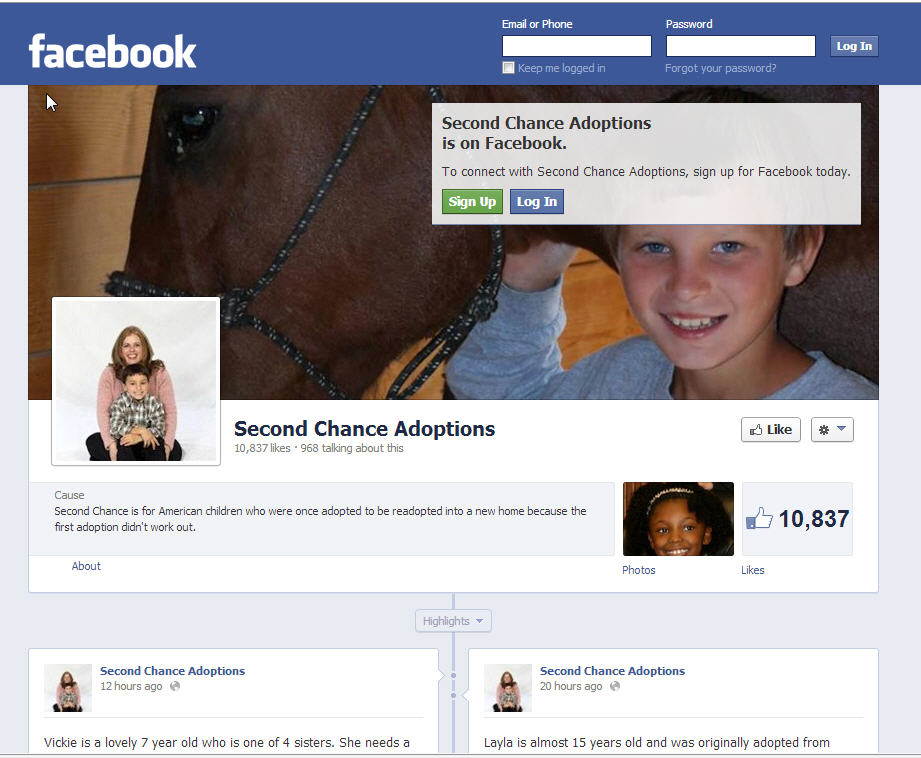
Task: Toggle the Keep me logged in checkbox
Action: point(509,68)
